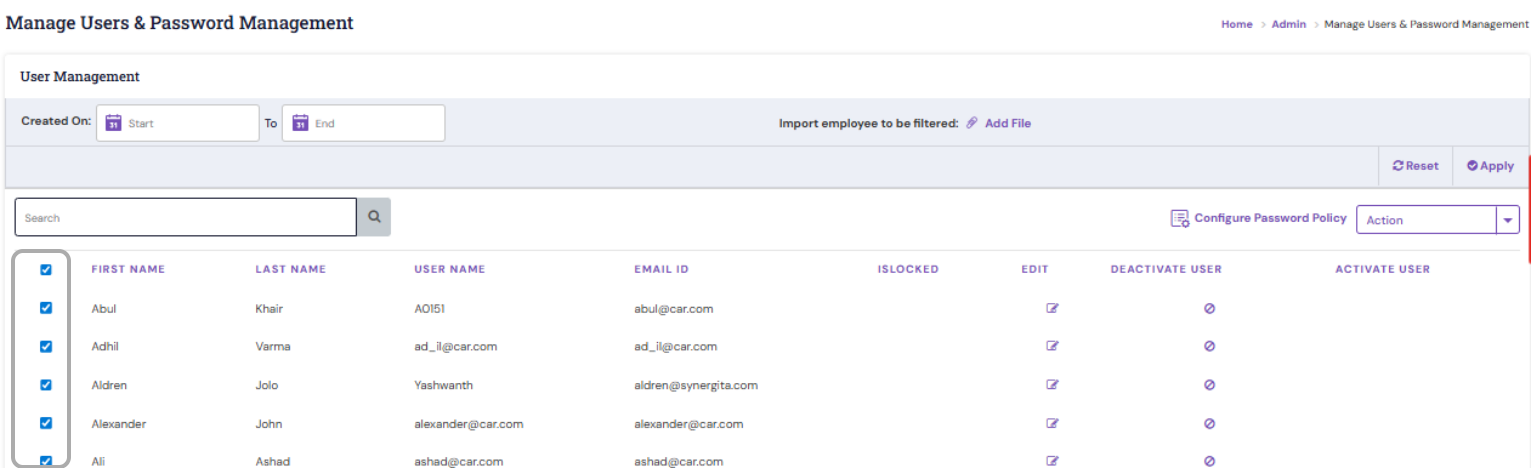This screenshot has width=1531, height=468.
Task: Click the Configure Password Policy icon
Action: coord(1180,218)
